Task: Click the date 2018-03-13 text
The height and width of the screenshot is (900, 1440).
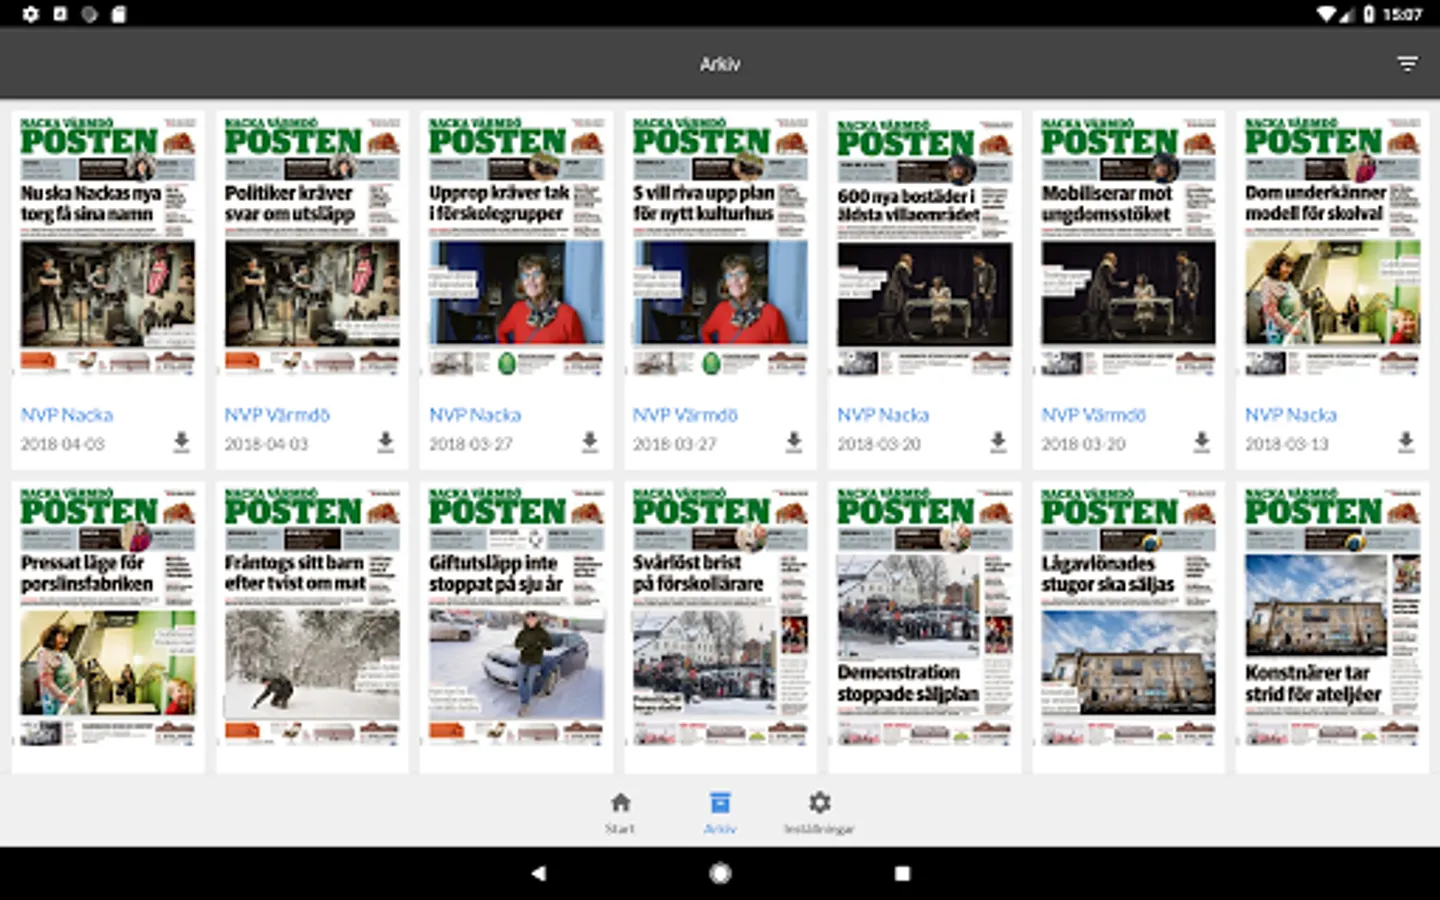Action: (x=1287, y=444)
